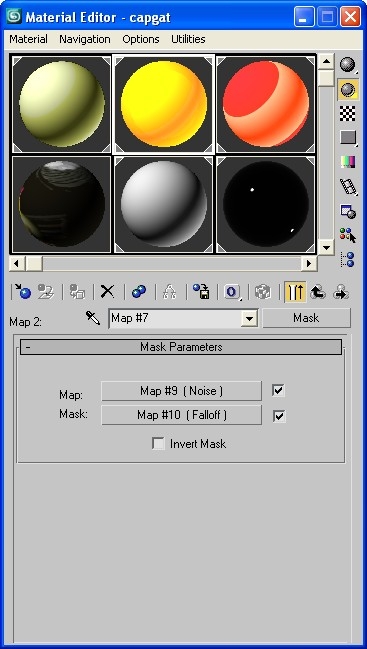Image resolution: width=367 pixels, height=649 pixels.
Task: Toggle checkered Background icon
Action: coord(348,113)
